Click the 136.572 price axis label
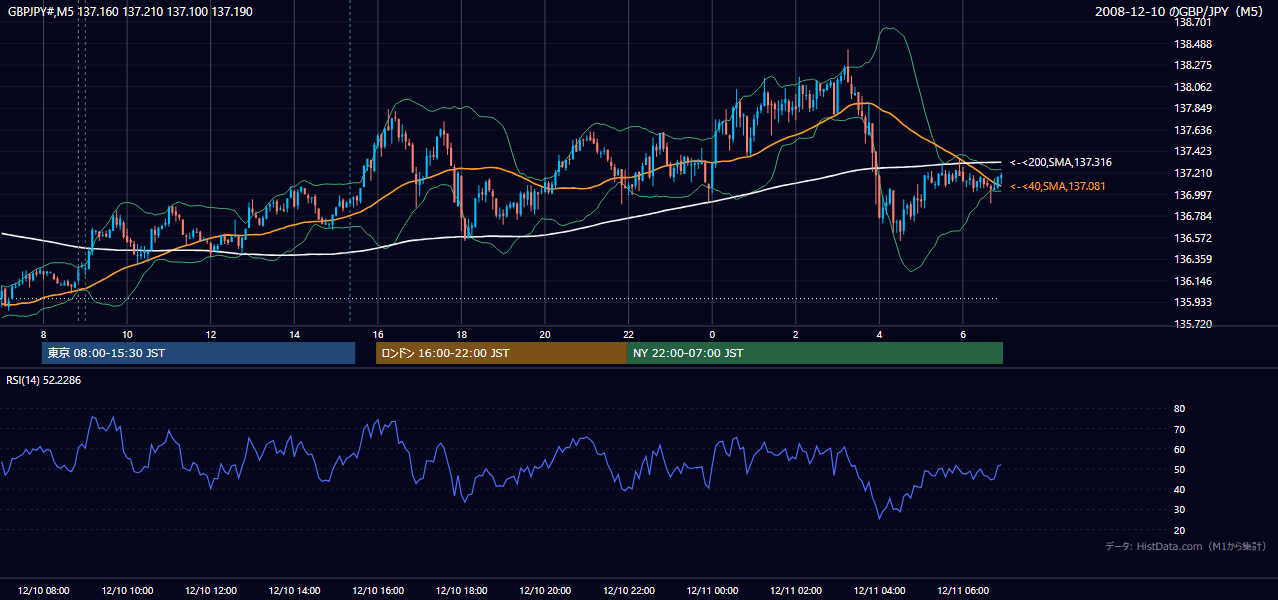The image size is (1278, 600). pyautogui.click(x=1194, y=238)
